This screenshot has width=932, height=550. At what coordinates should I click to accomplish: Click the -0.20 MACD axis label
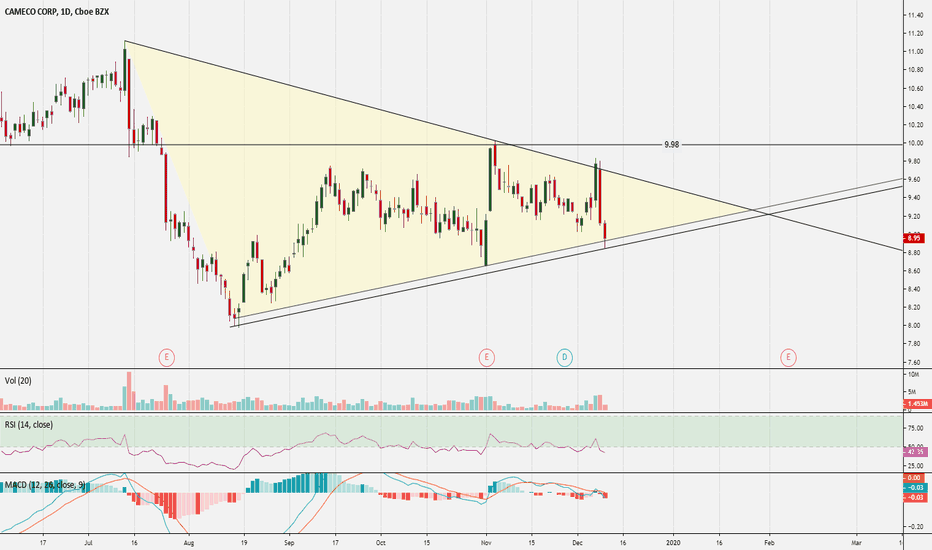(x=915, y=526)
